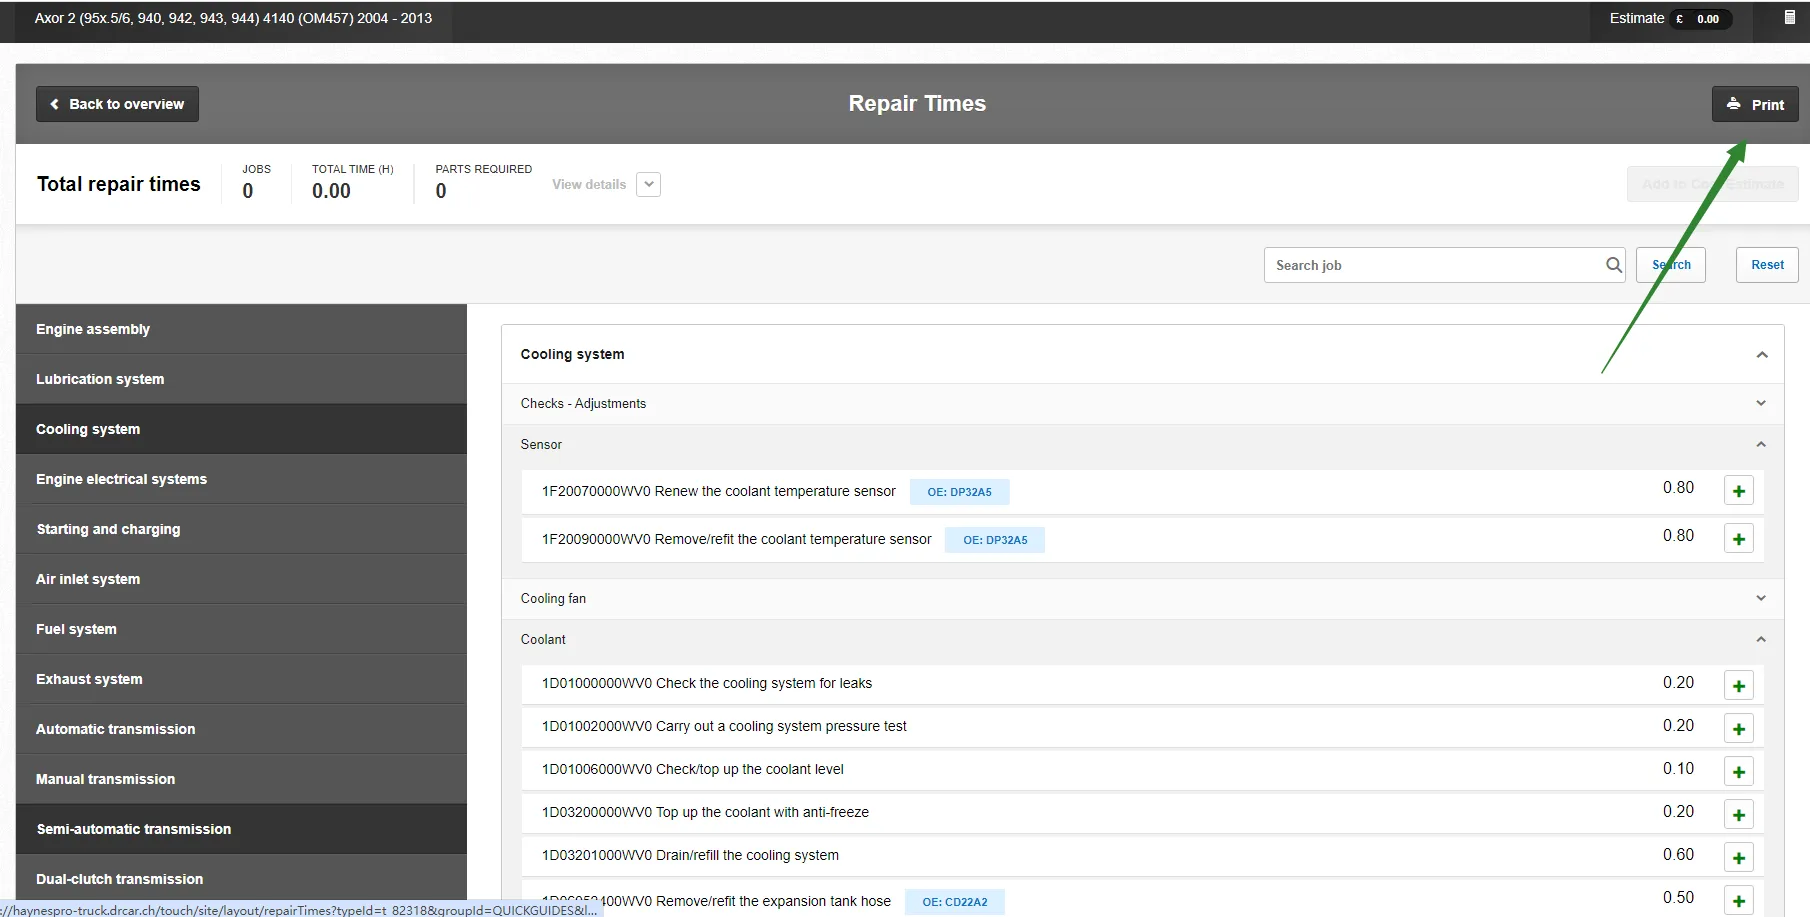Click the Axor 2 vehicle title text
The height and width of the screenshot is (917, 1810).
pyautogui.click(x=233, y=18)
